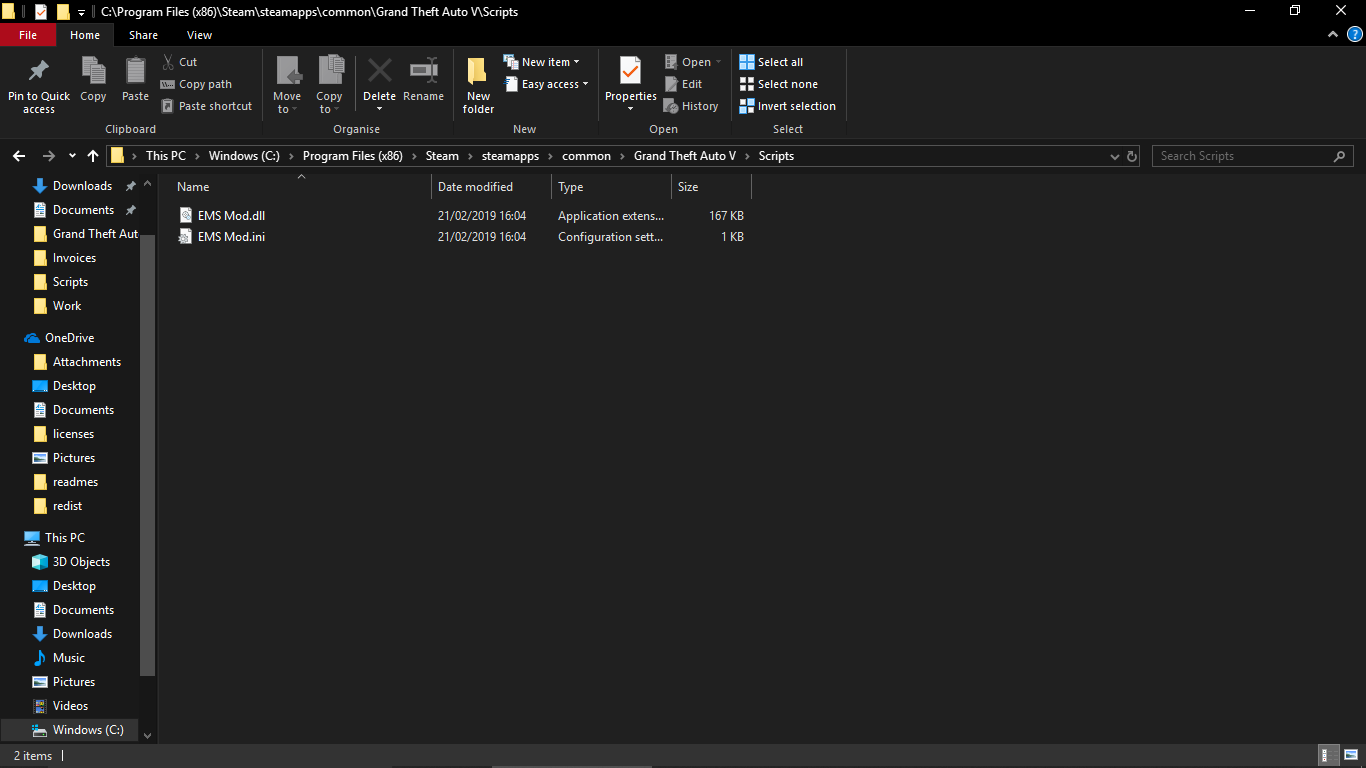The image size is (1366, 768).
Task: Open file History
Action: click(691, 106)
